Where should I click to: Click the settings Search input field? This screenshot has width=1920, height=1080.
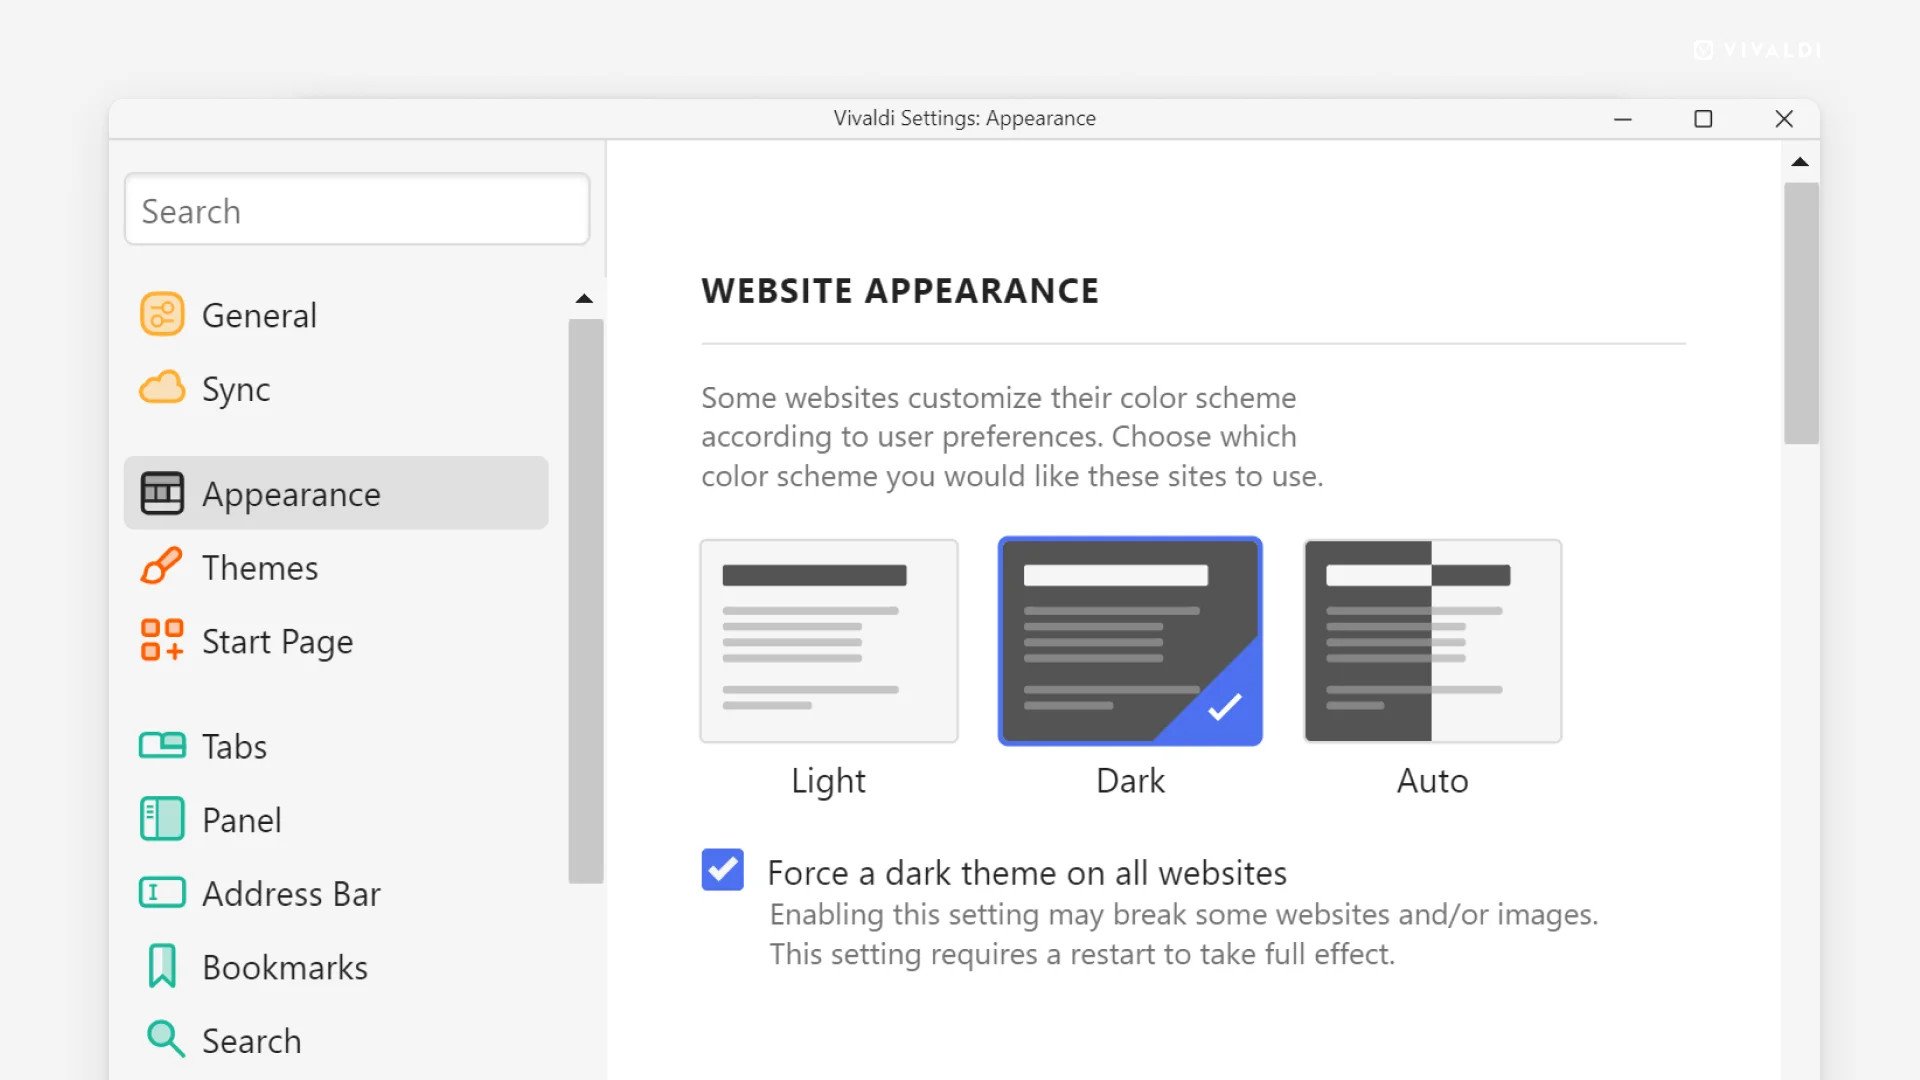[357, 209]
